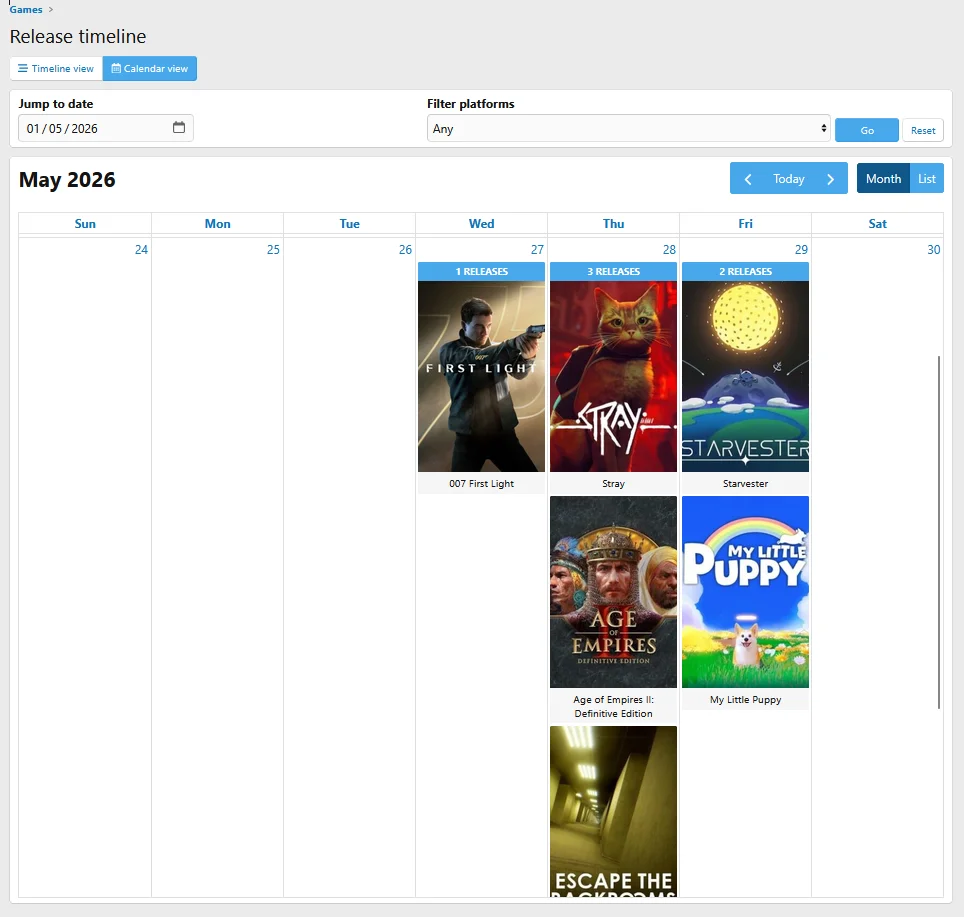Open day 30 in the calendar
This screenshot has height=917, width=964.
pos(933,250)
